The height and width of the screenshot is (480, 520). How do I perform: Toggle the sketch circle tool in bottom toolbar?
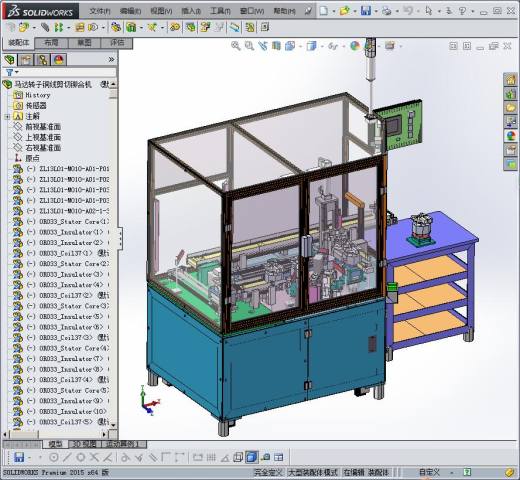(80, 457)
